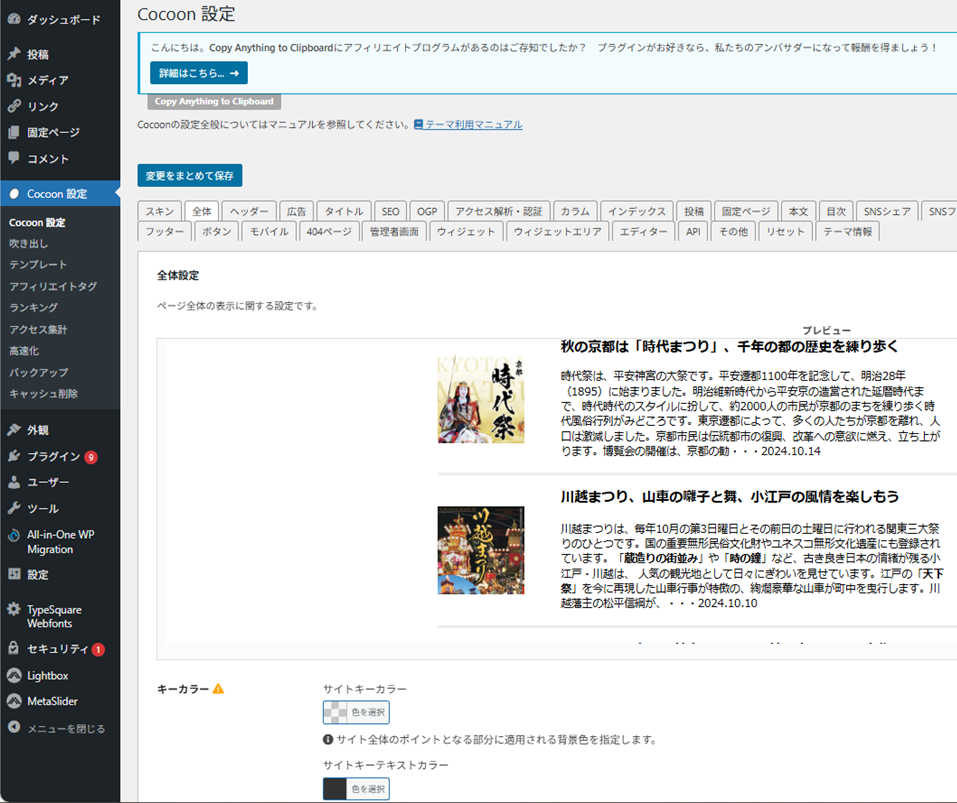Open the 吹き出し submenu item

(x=29, y=244)
